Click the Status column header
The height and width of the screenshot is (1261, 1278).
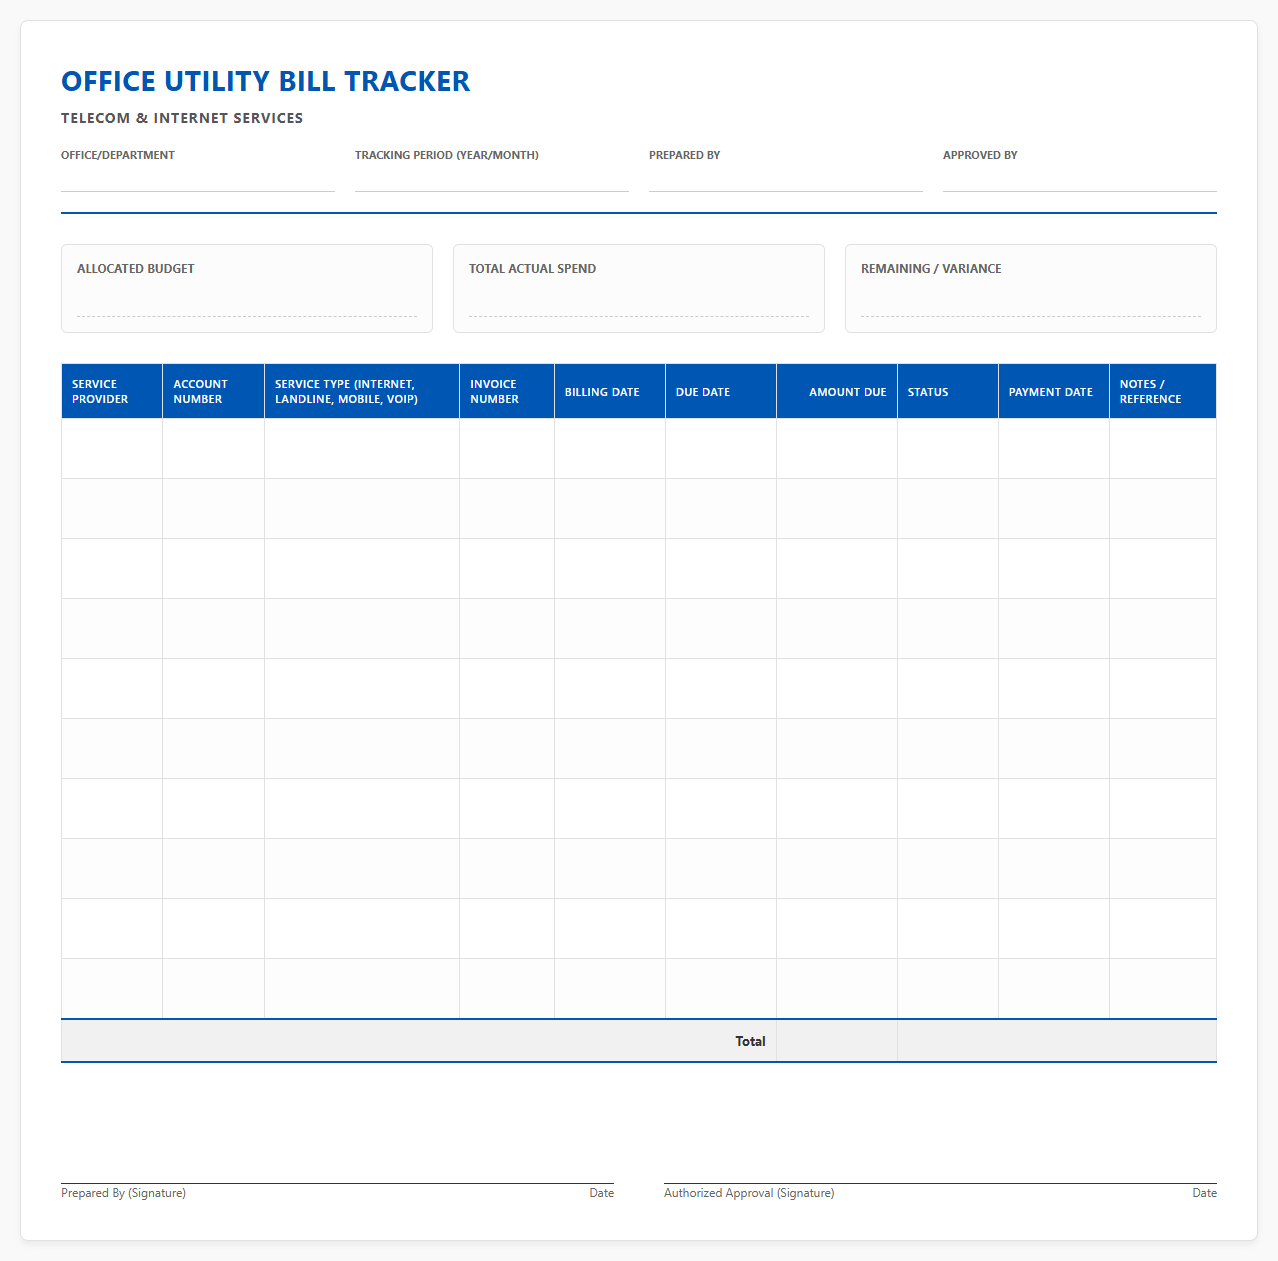click(x=948, y=391)
